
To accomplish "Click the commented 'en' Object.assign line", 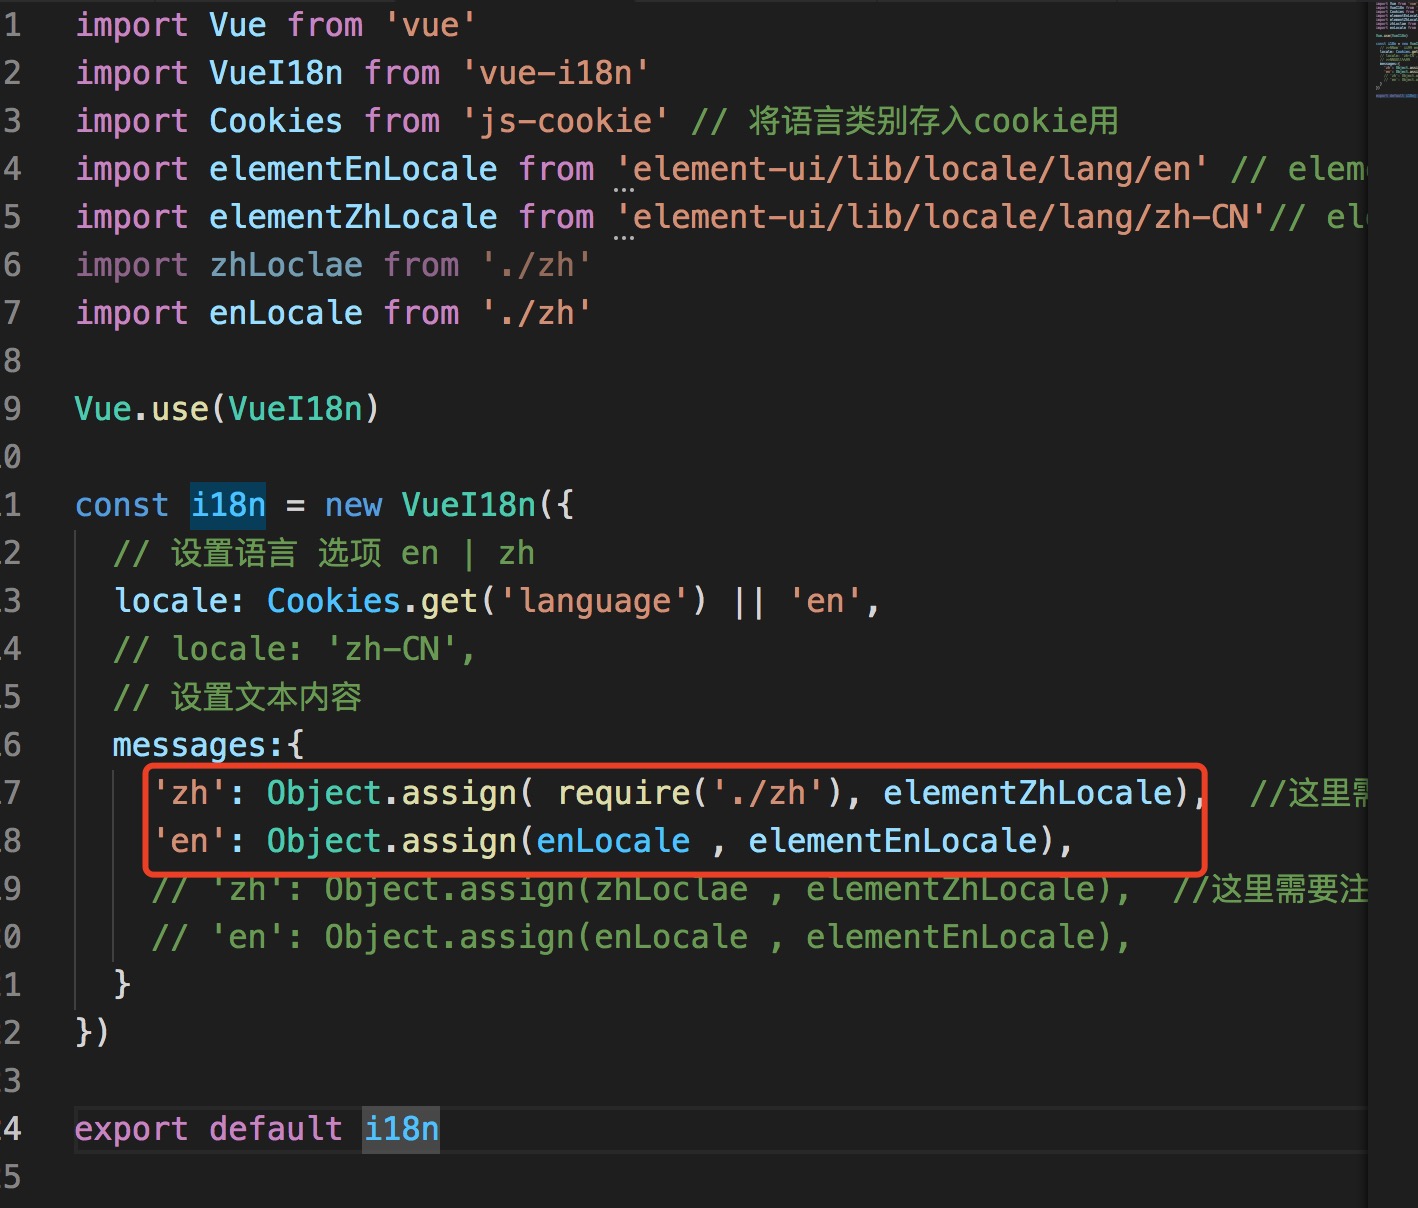I will (x=641, y=937).
